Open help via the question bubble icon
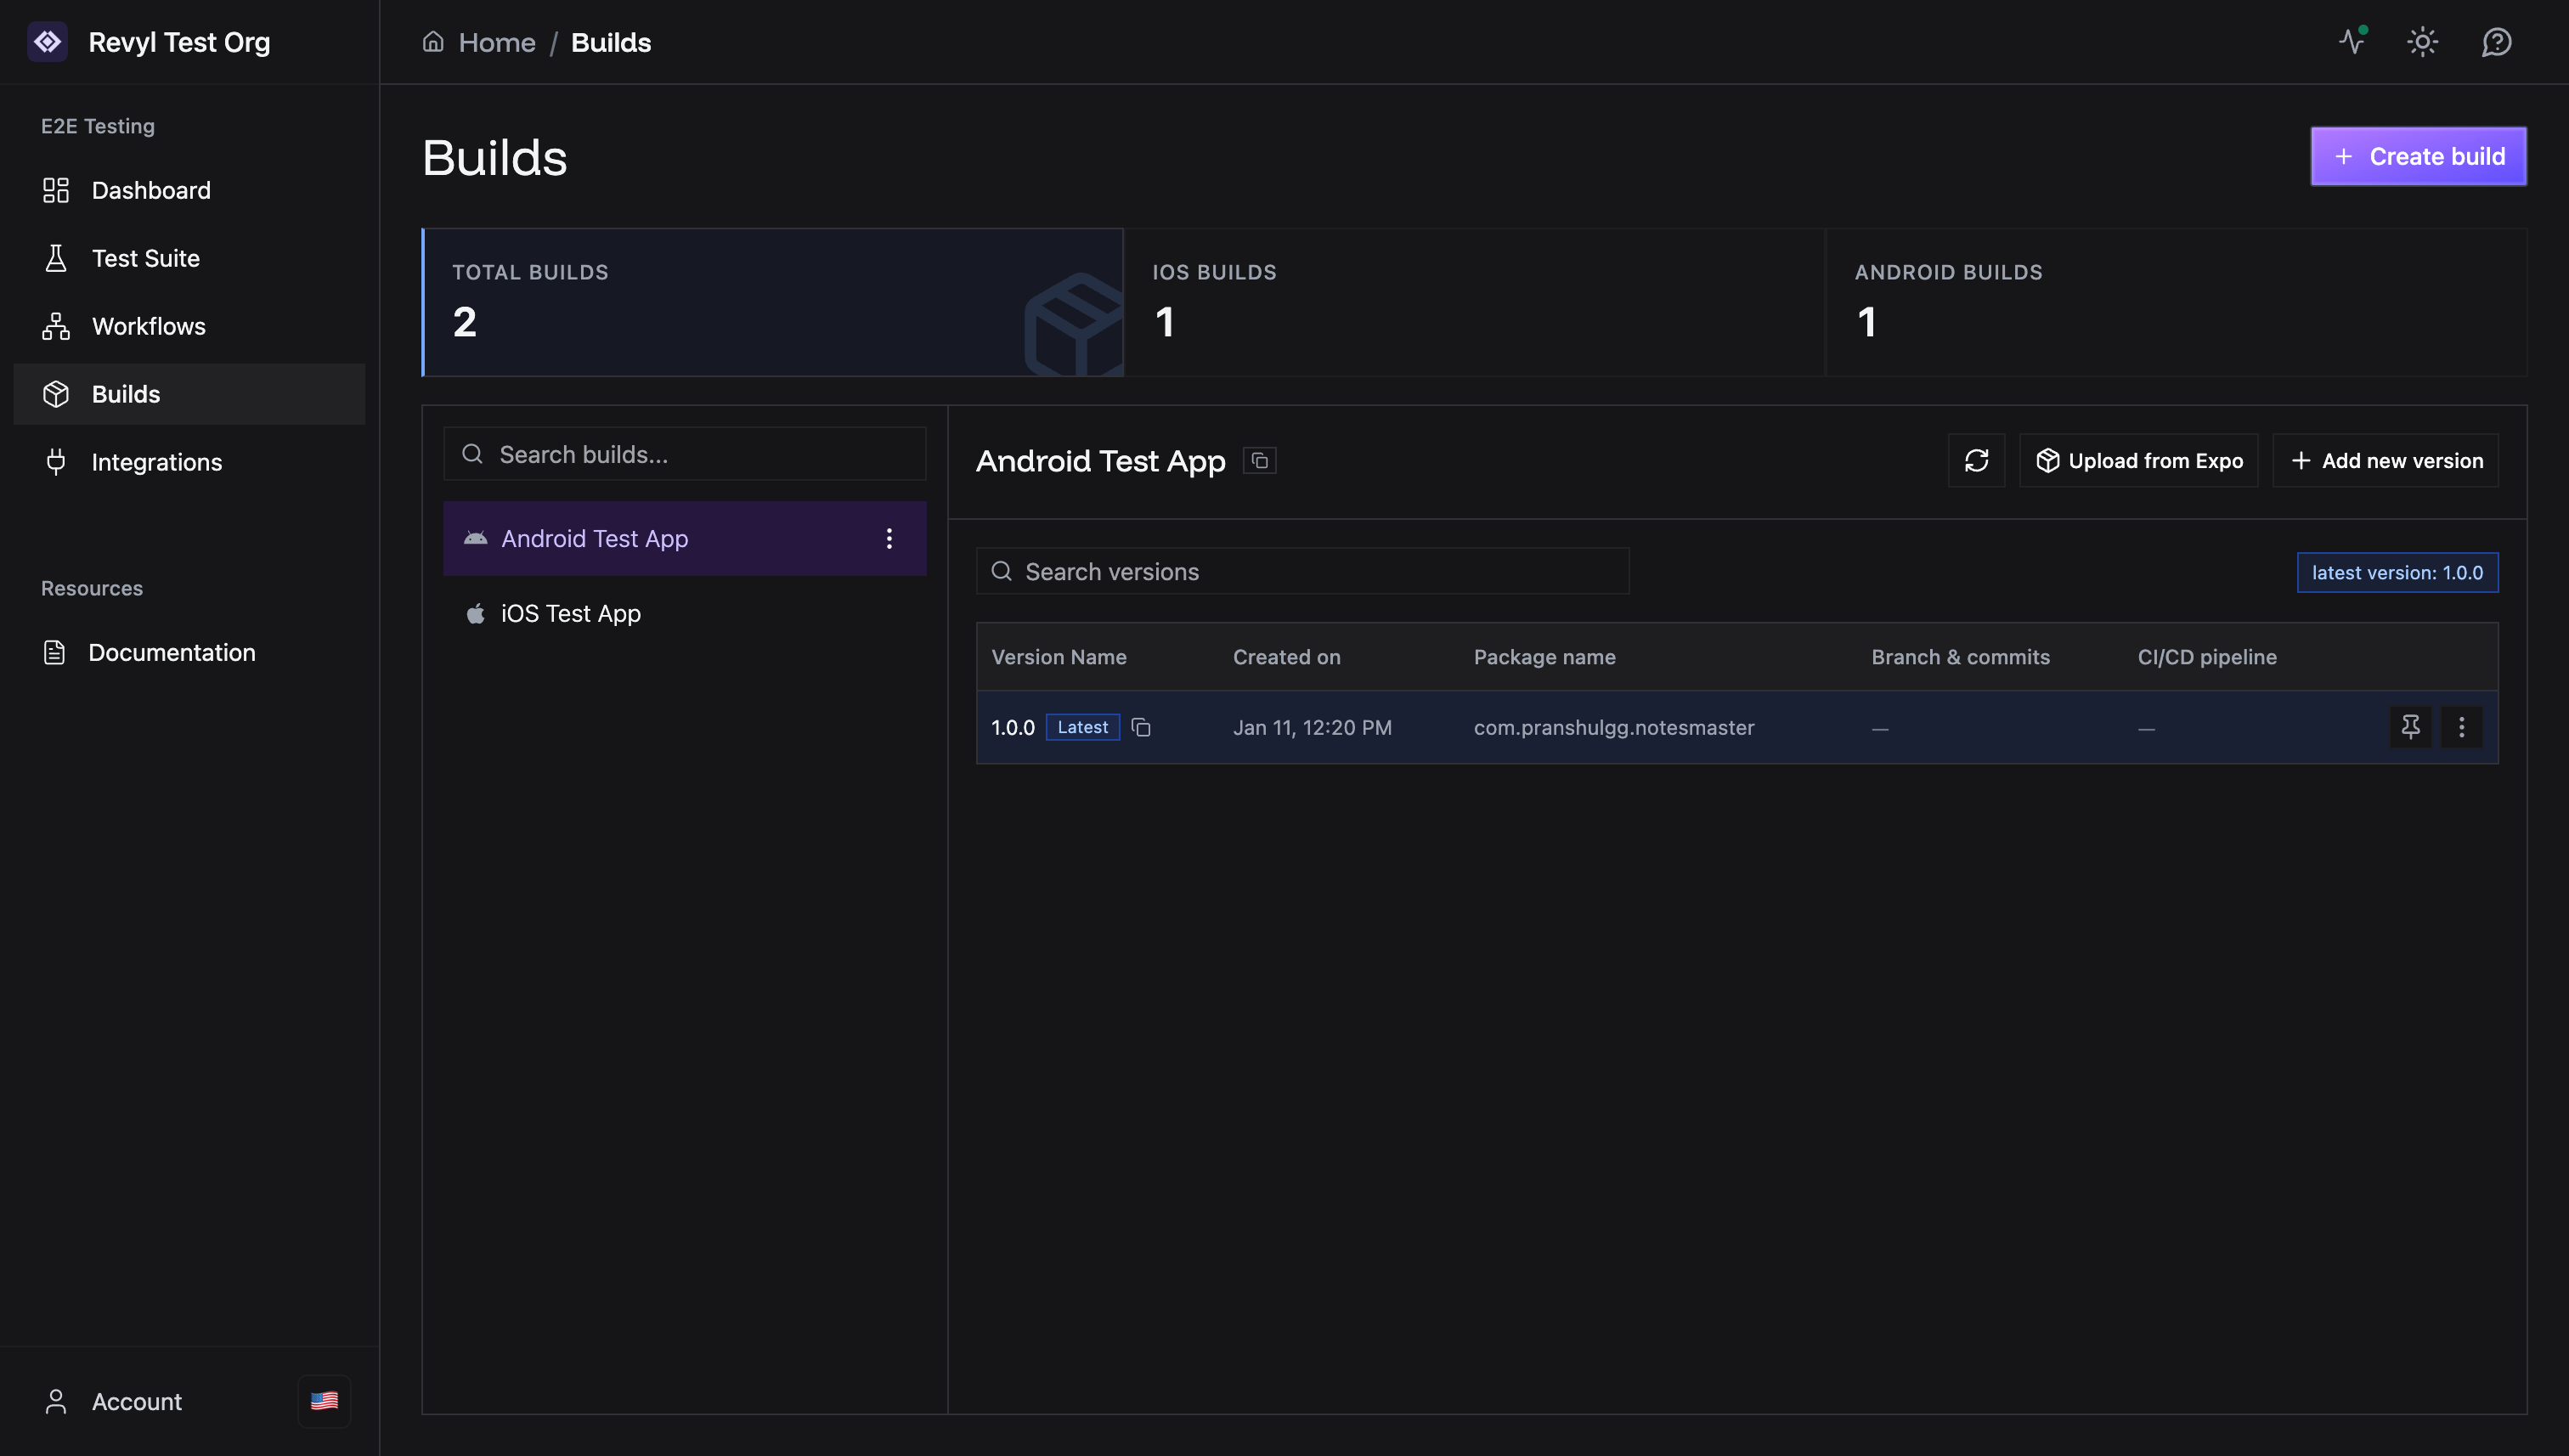2569x1456 pixels. 2496,41
